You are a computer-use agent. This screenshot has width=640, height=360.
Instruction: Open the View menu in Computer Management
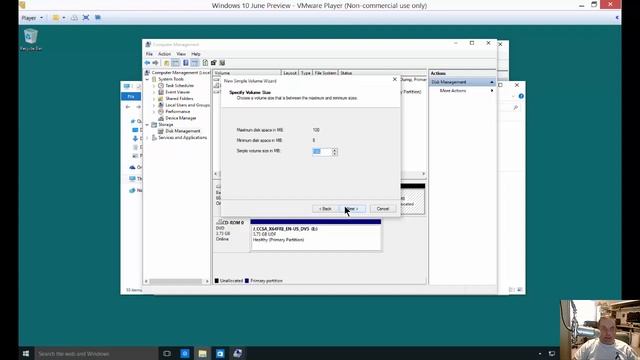click(x=181, y=54)
